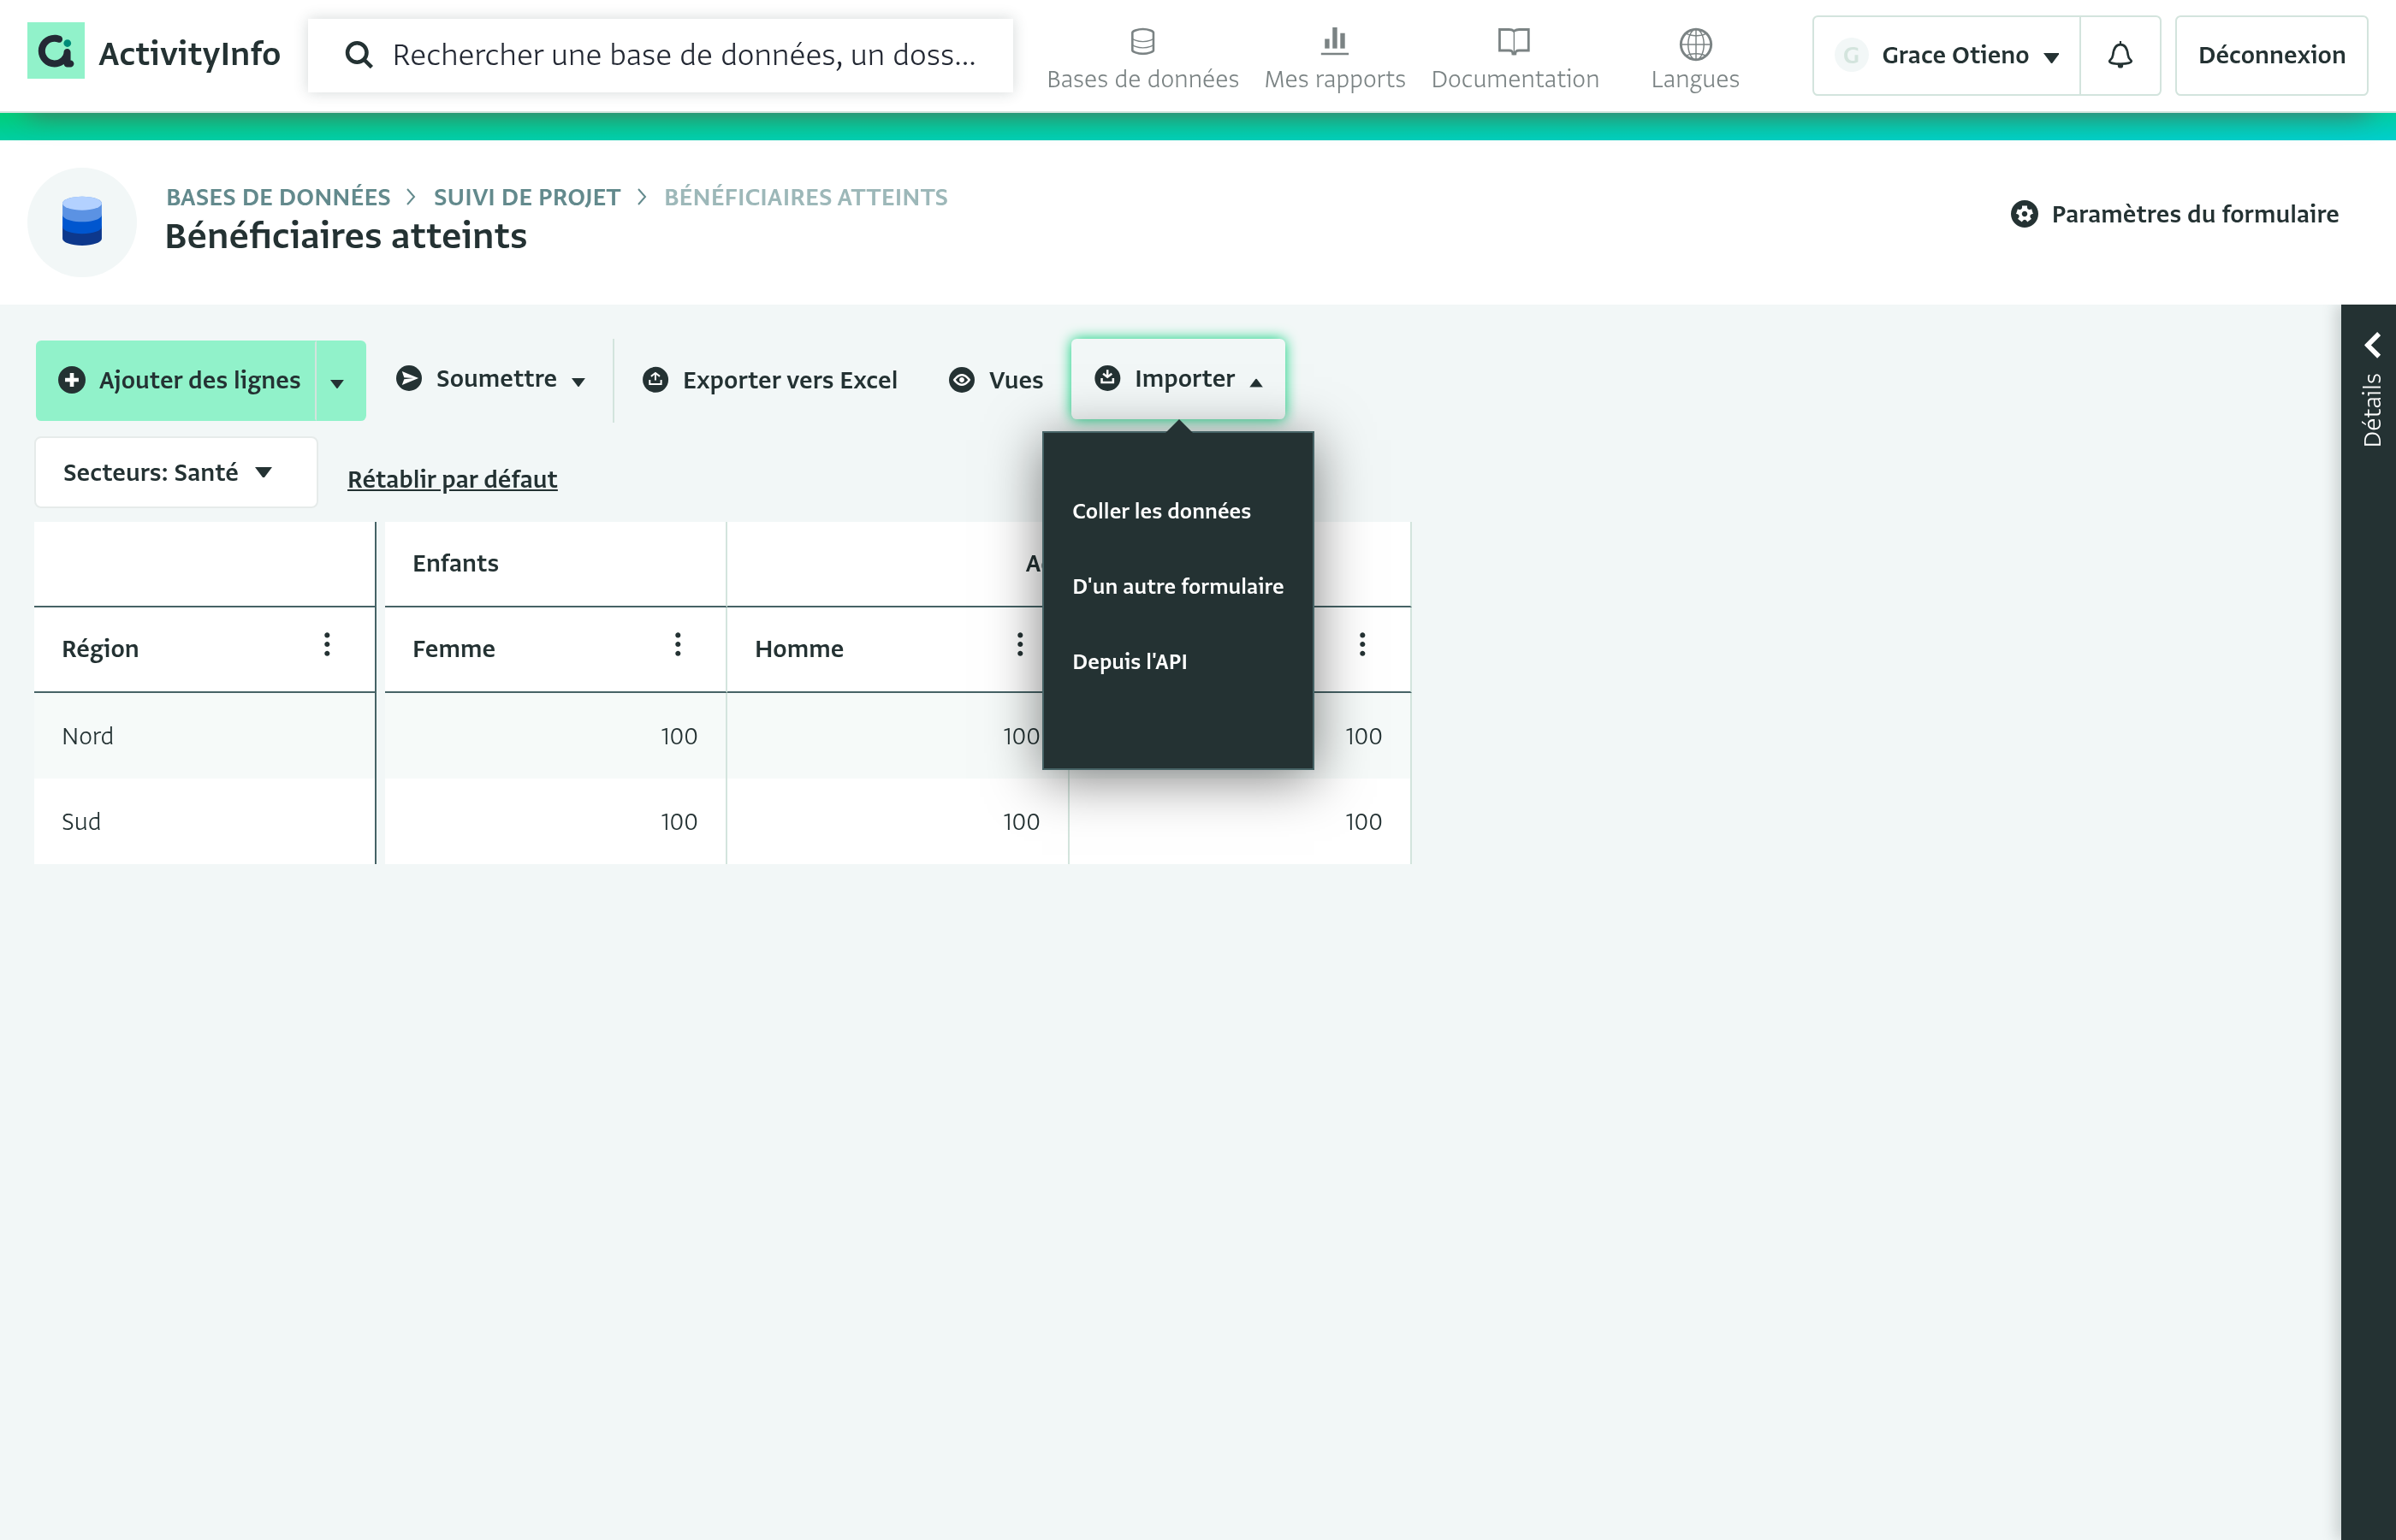Image resolution: width=2396 pixels, height=1540 pixels.
Task: Open Grace Otieno account menu
Action: click(x=1946, y=55)
